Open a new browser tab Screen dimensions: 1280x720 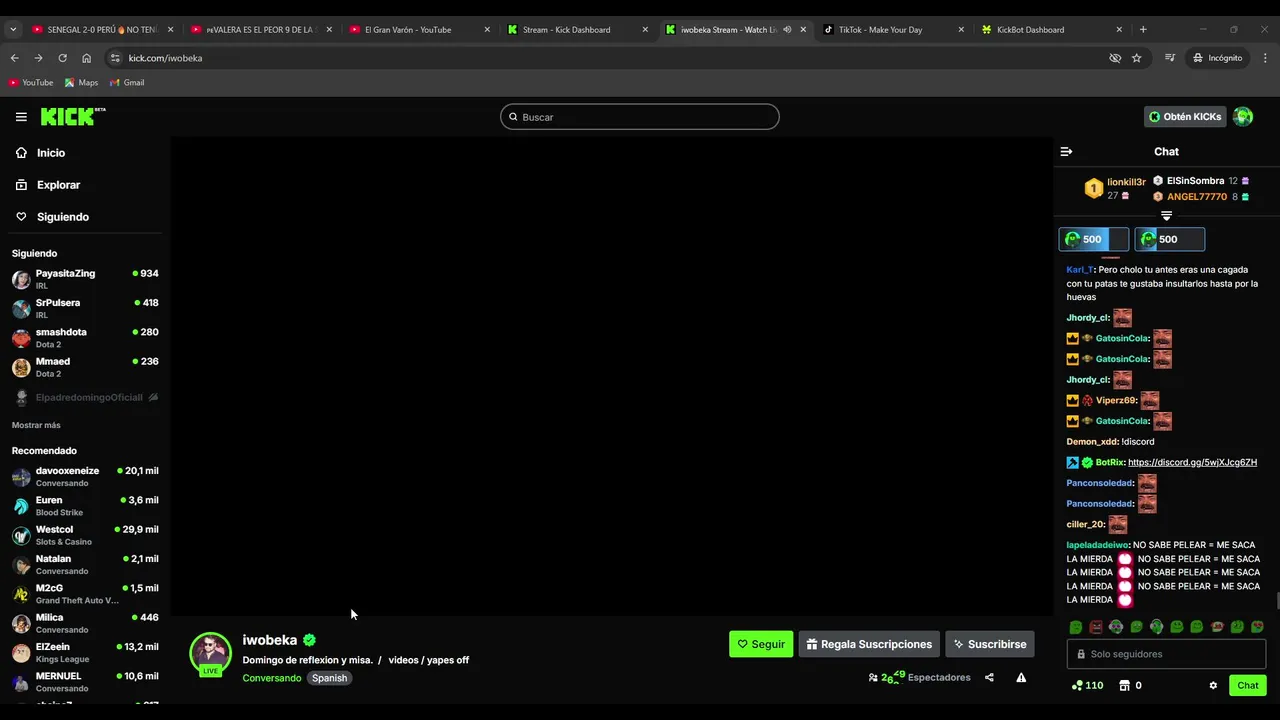pyautogui.click(x=1143, y=30)
